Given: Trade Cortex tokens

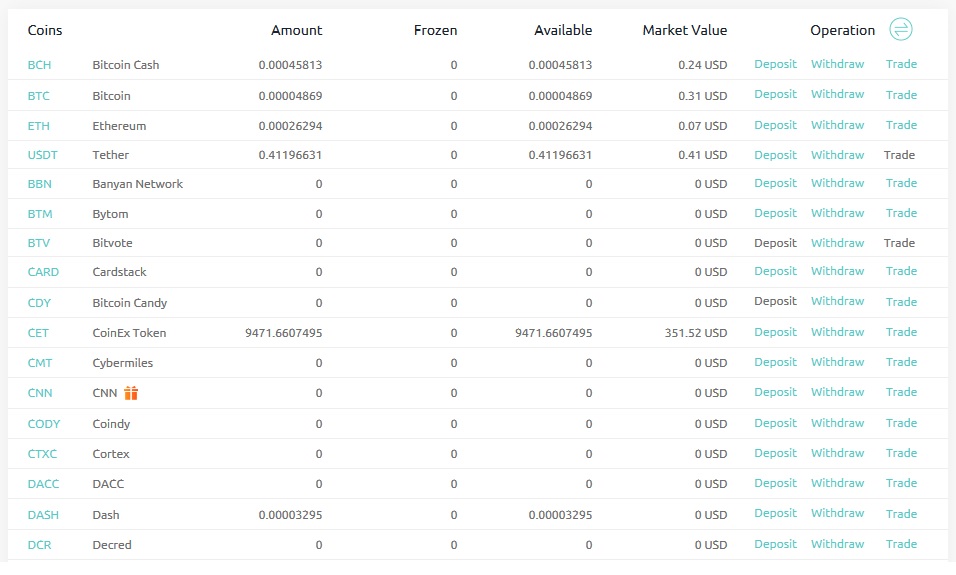Looking at the screenshot, I should coord(901,453).
